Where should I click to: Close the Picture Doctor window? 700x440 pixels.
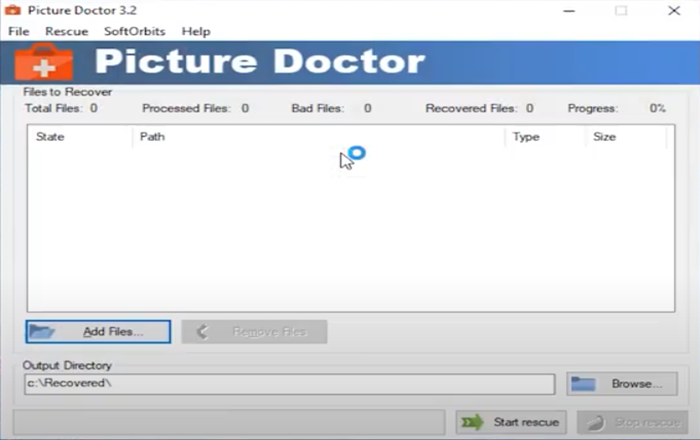[x=674, y=11]
